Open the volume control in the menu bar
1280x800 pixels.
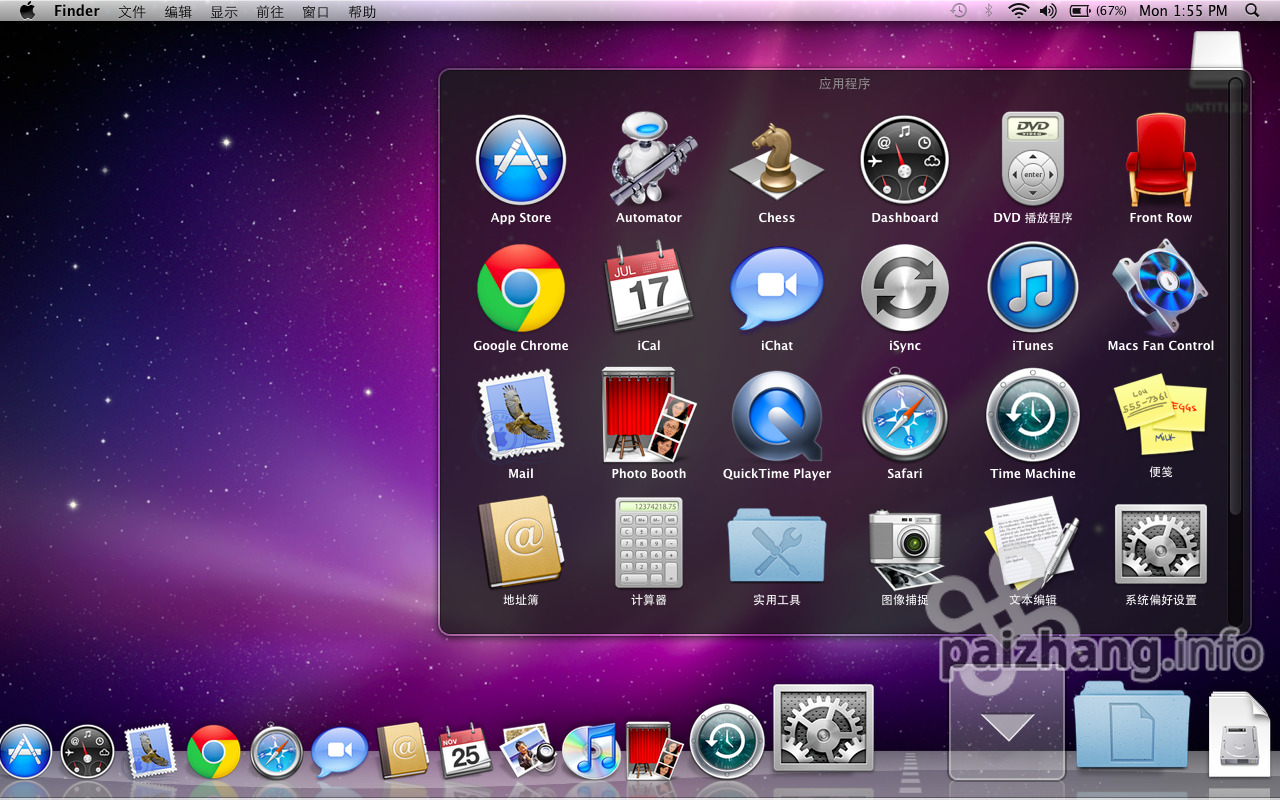tap(1048, 11)
